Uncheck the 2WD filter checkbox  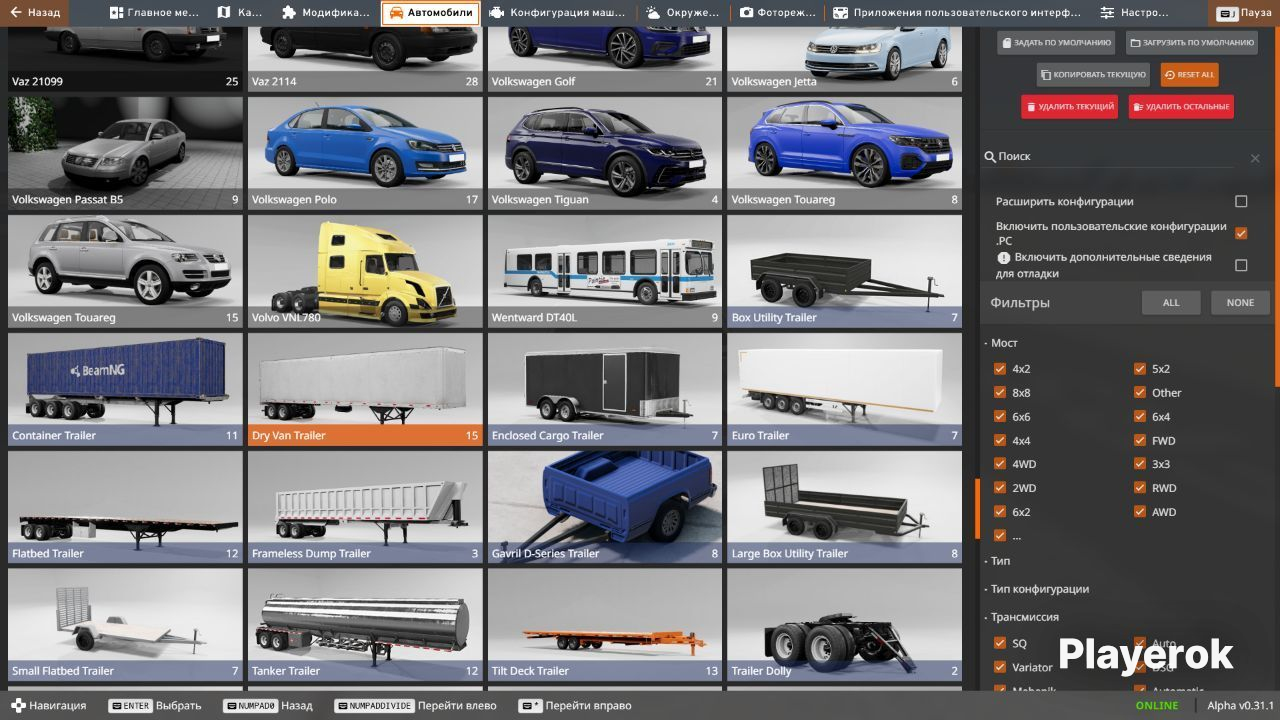click(1000, 488)
